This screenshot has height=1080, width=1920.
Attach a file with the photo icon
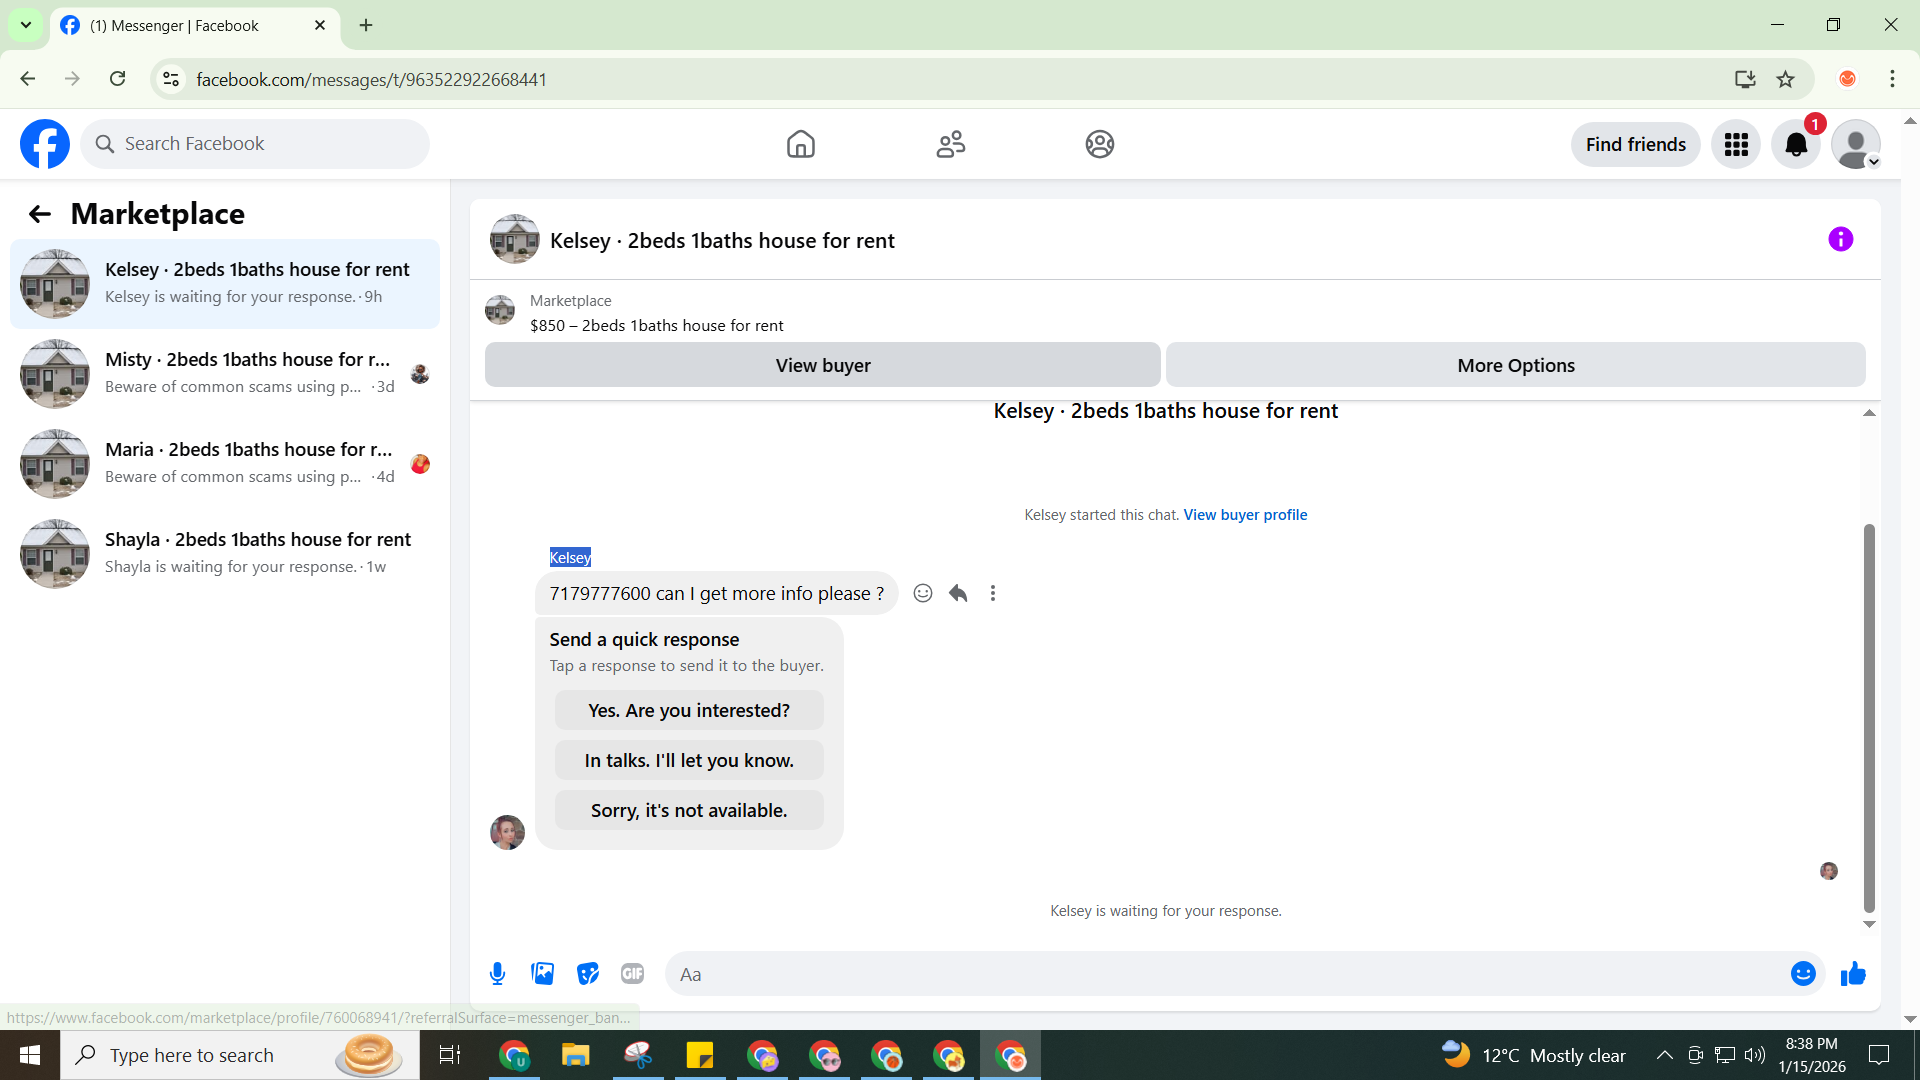pyautogui.click(x=542, y=974)
